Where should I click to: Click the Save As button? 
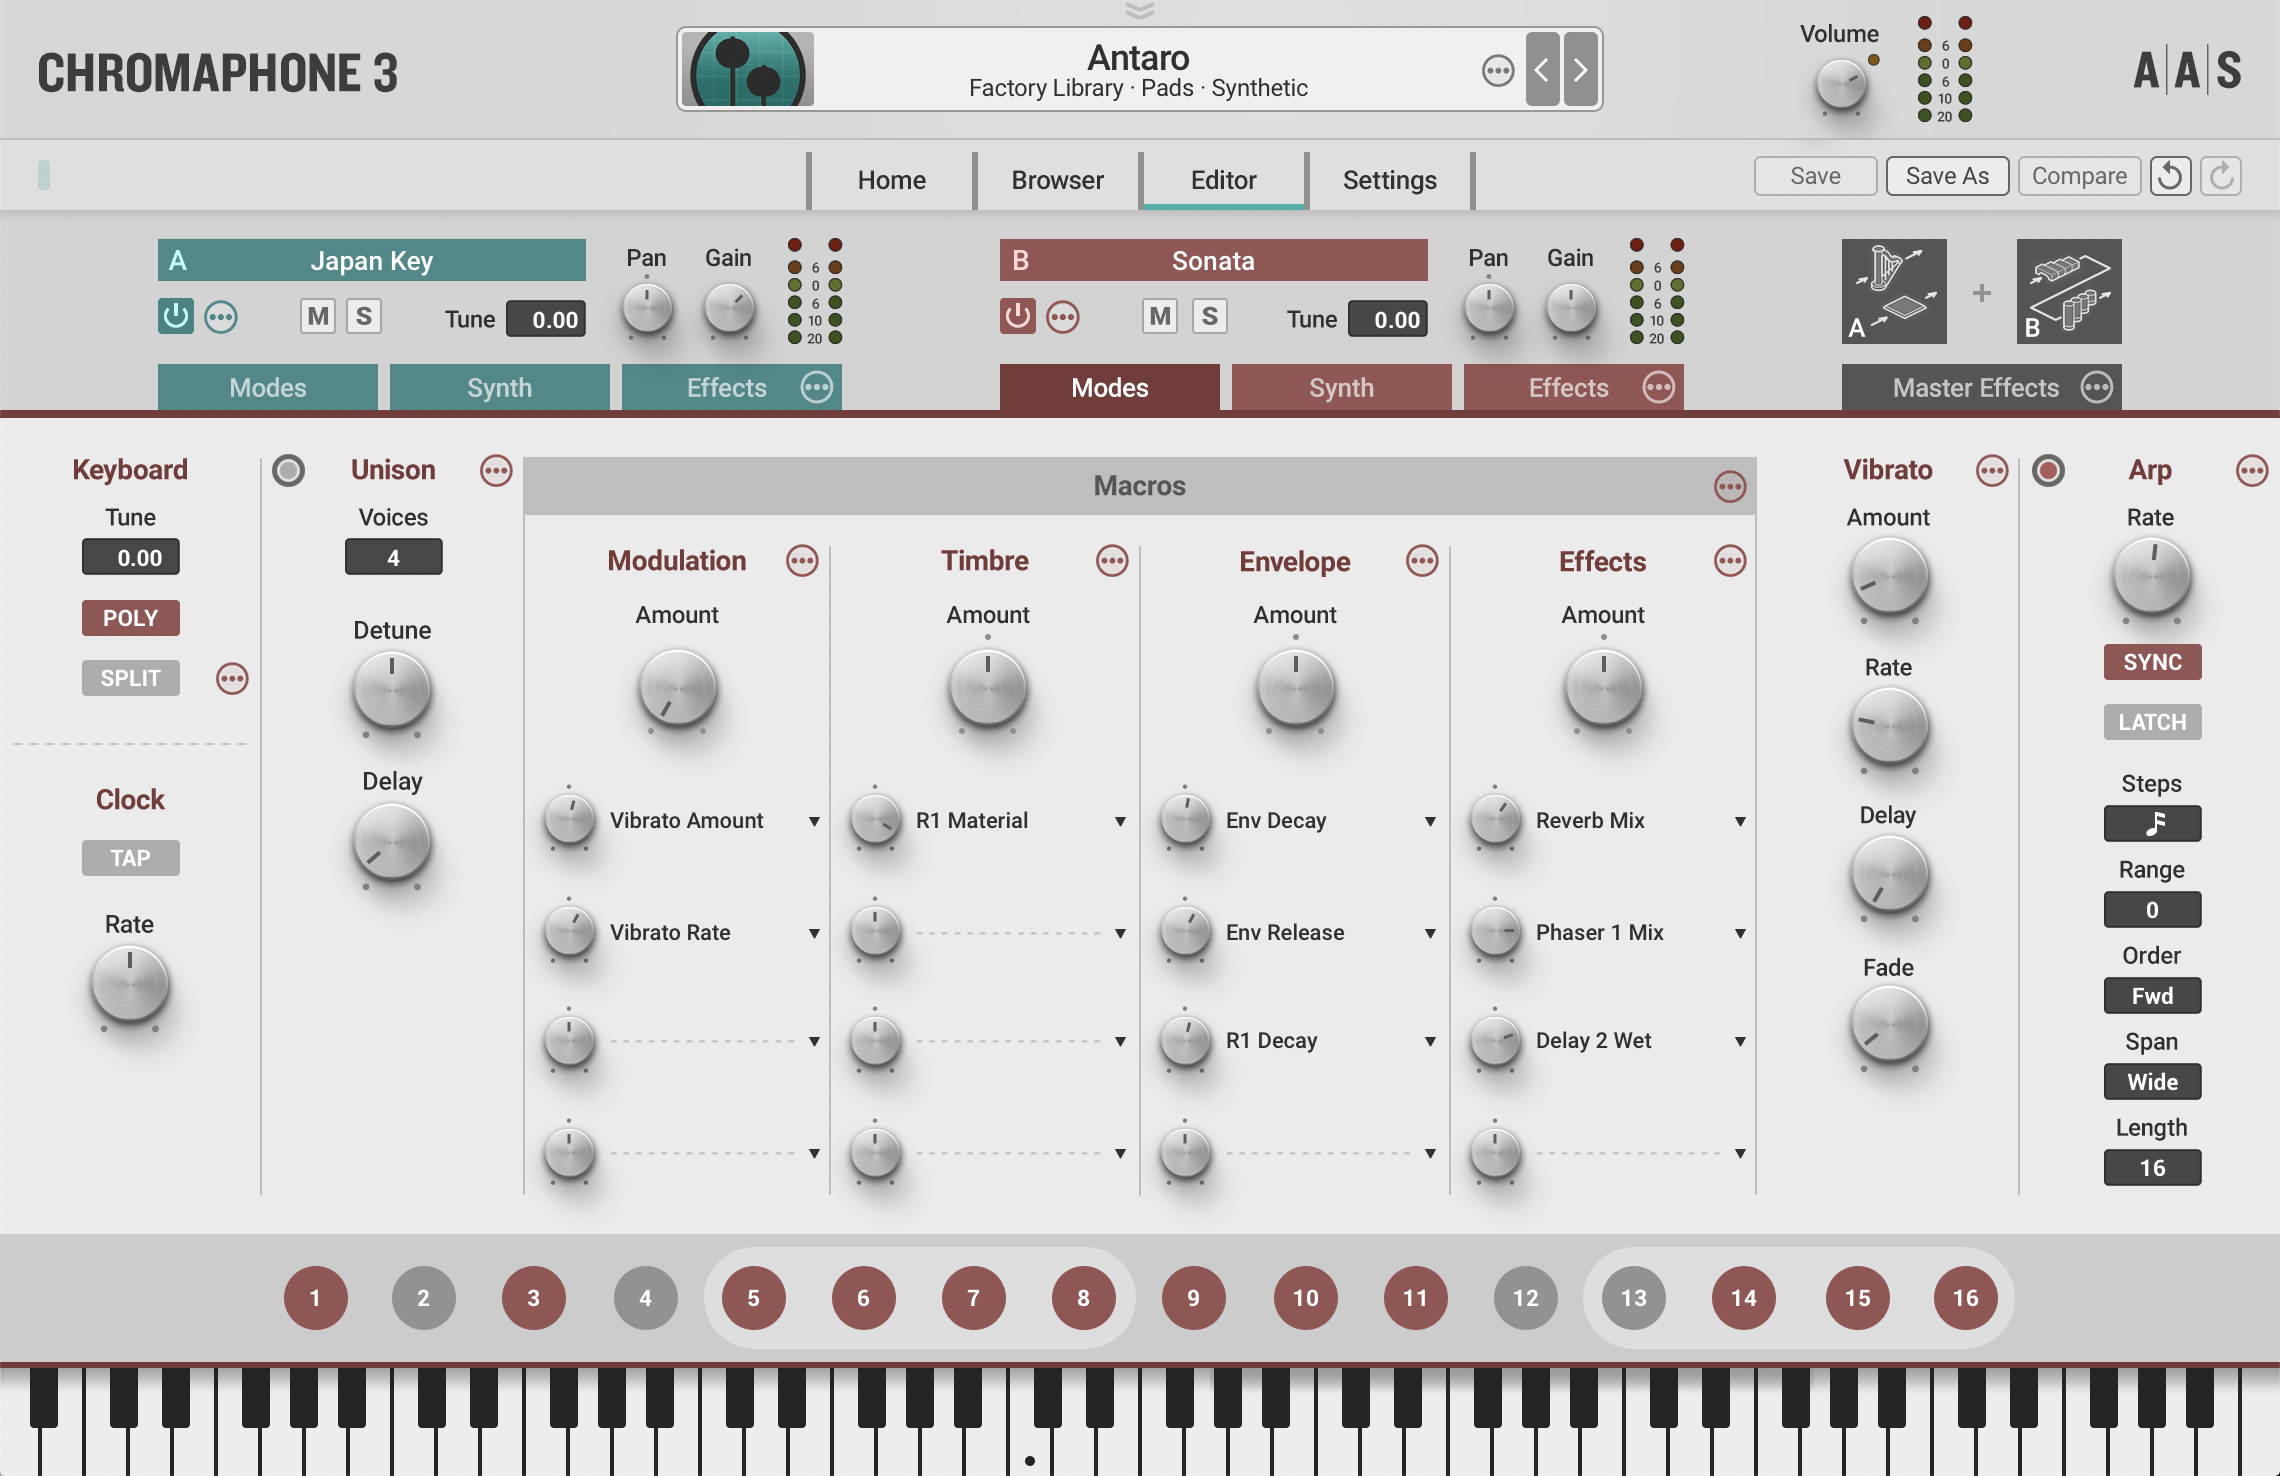tap(1946, 176)
